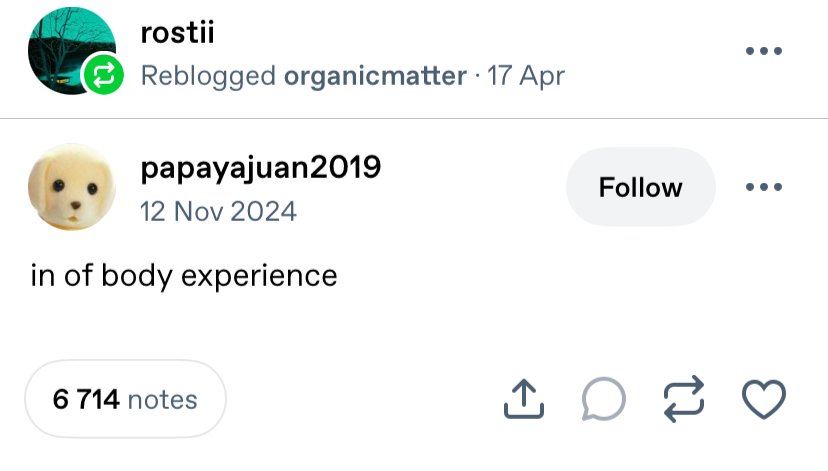This screenshot has width=828, height=471.
Task: Open papayajuan2019's puppy avatar
Action: click(x=66, y=187)
